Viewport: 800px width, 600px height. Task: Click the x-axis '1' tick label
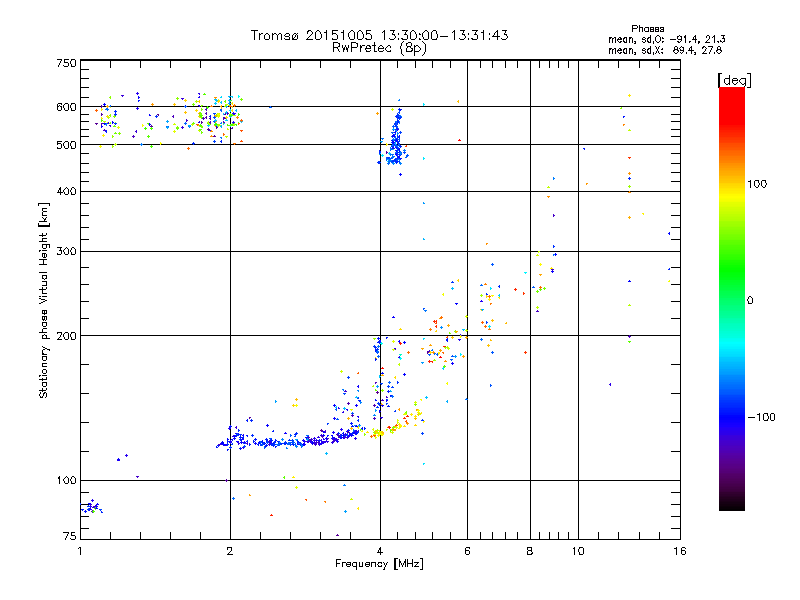point(80,551)
